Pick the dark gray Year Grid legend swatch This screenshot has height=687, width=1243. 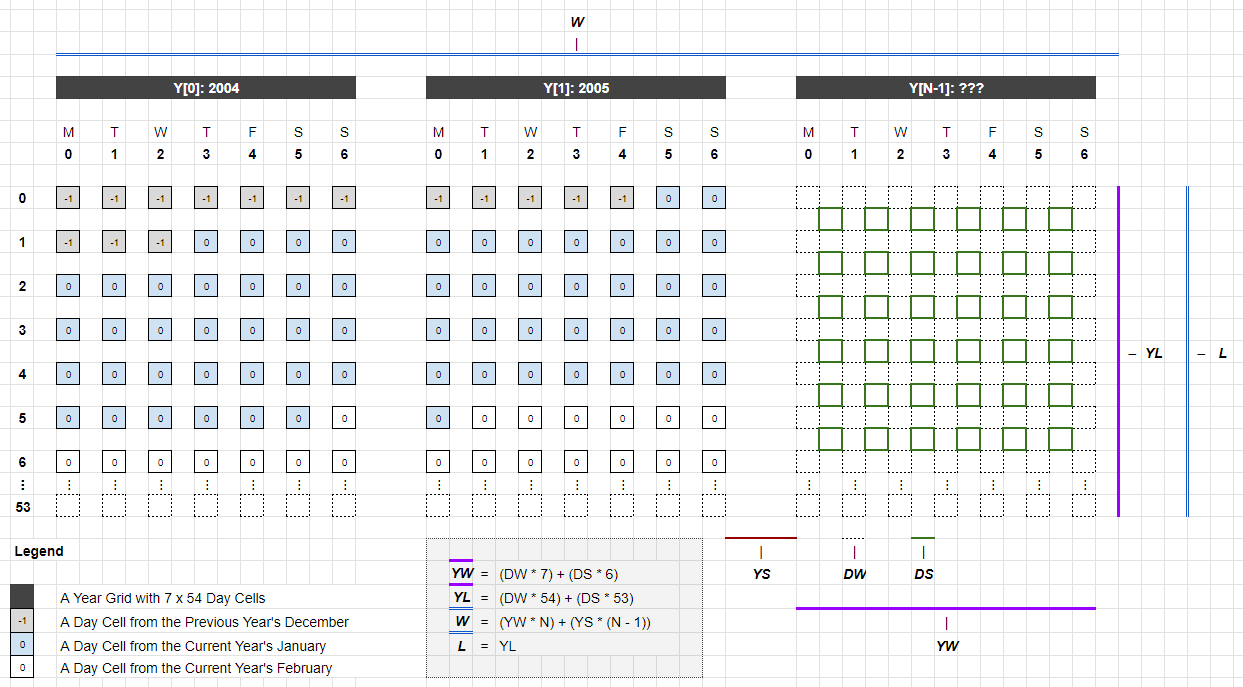pos(22,598)
